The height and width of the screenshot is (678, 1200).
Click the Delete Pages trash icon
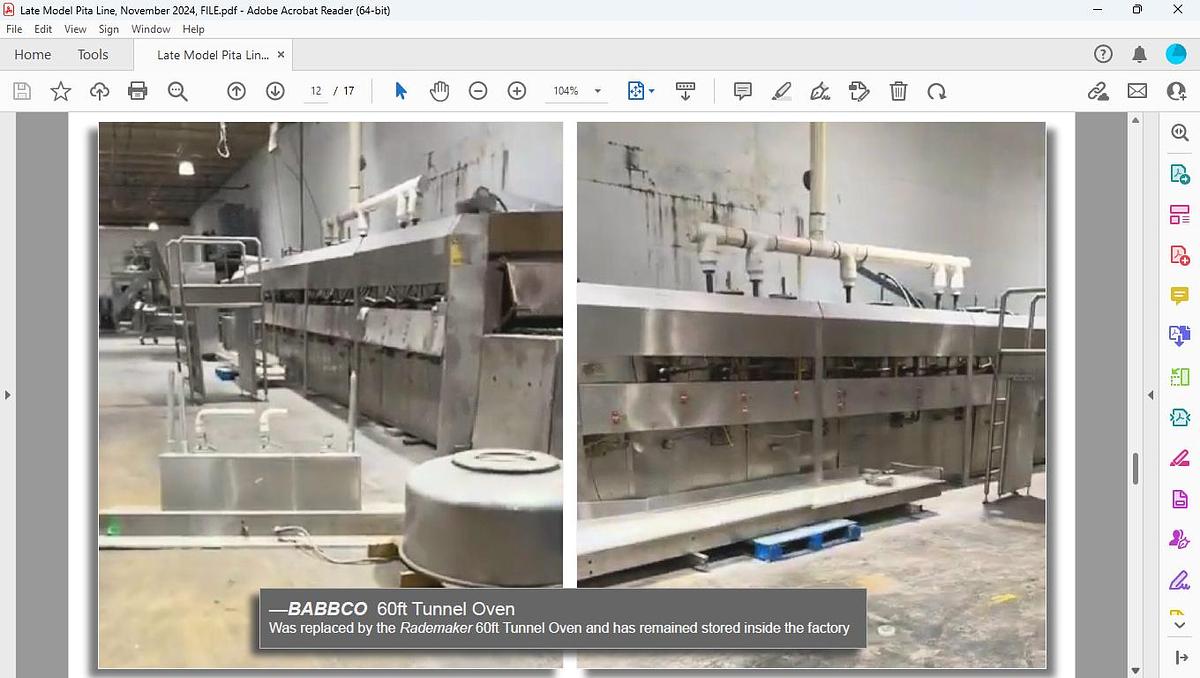coord(898,91)
